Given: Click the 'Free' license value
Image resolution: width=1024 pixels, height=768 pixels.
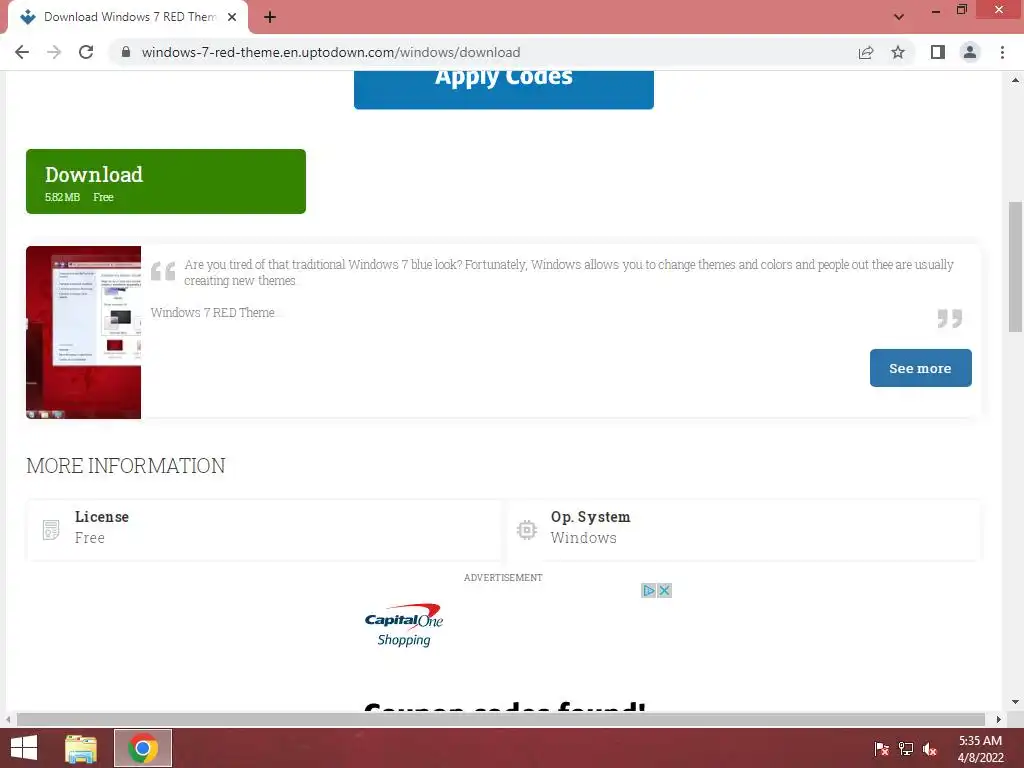Looking at the screenshot, I should coord(89,537).
